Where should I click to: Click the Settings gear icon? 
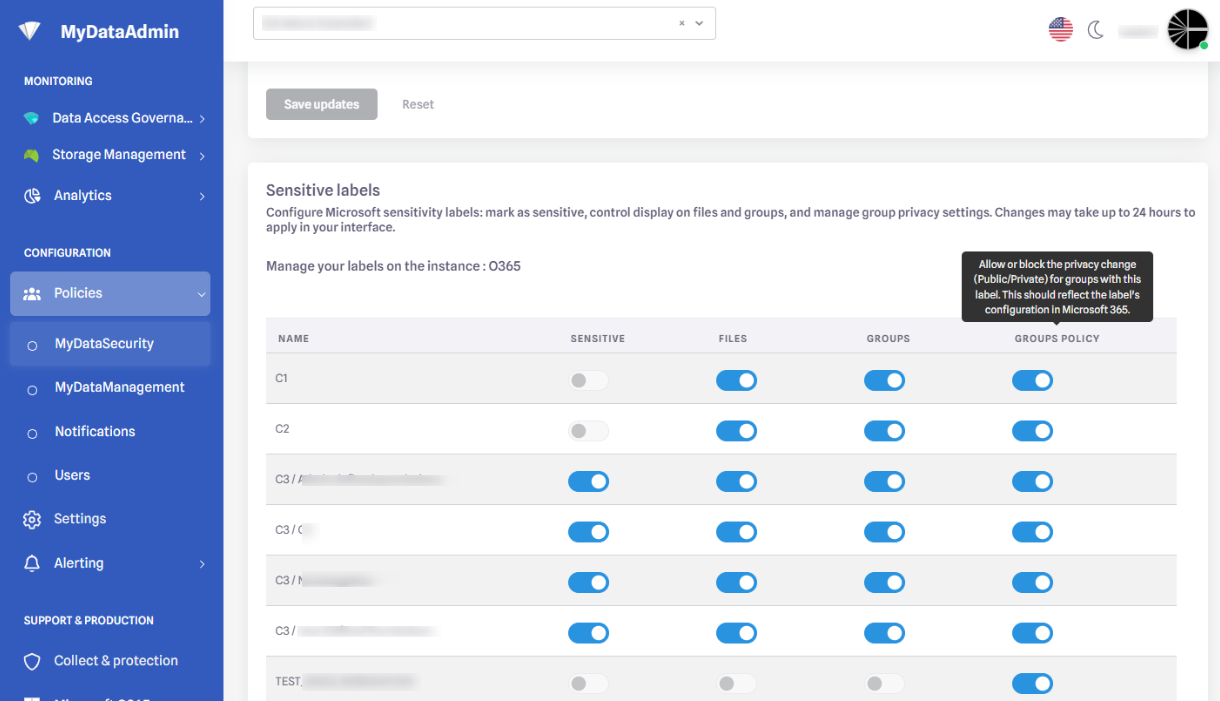(x=32, y=519)
